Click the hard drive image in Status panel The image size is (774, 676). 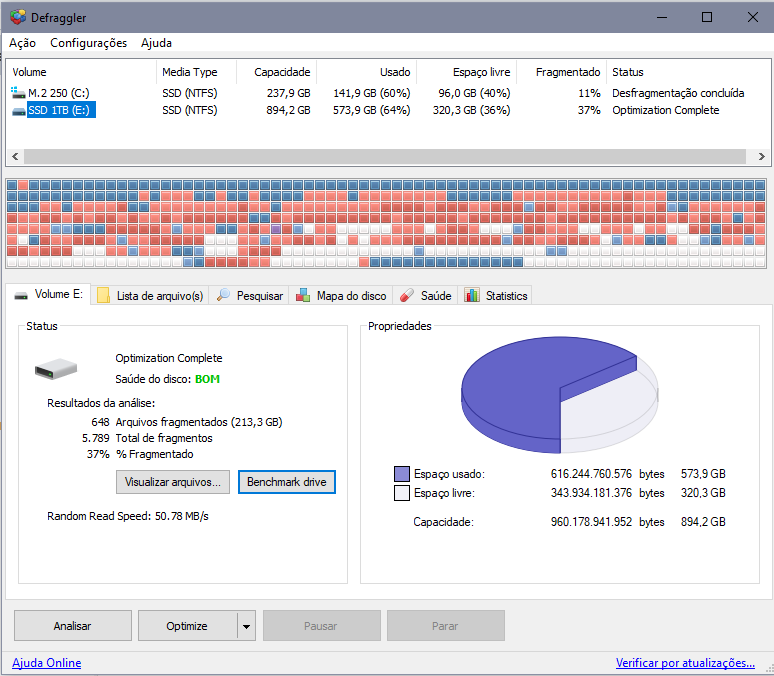56,368
